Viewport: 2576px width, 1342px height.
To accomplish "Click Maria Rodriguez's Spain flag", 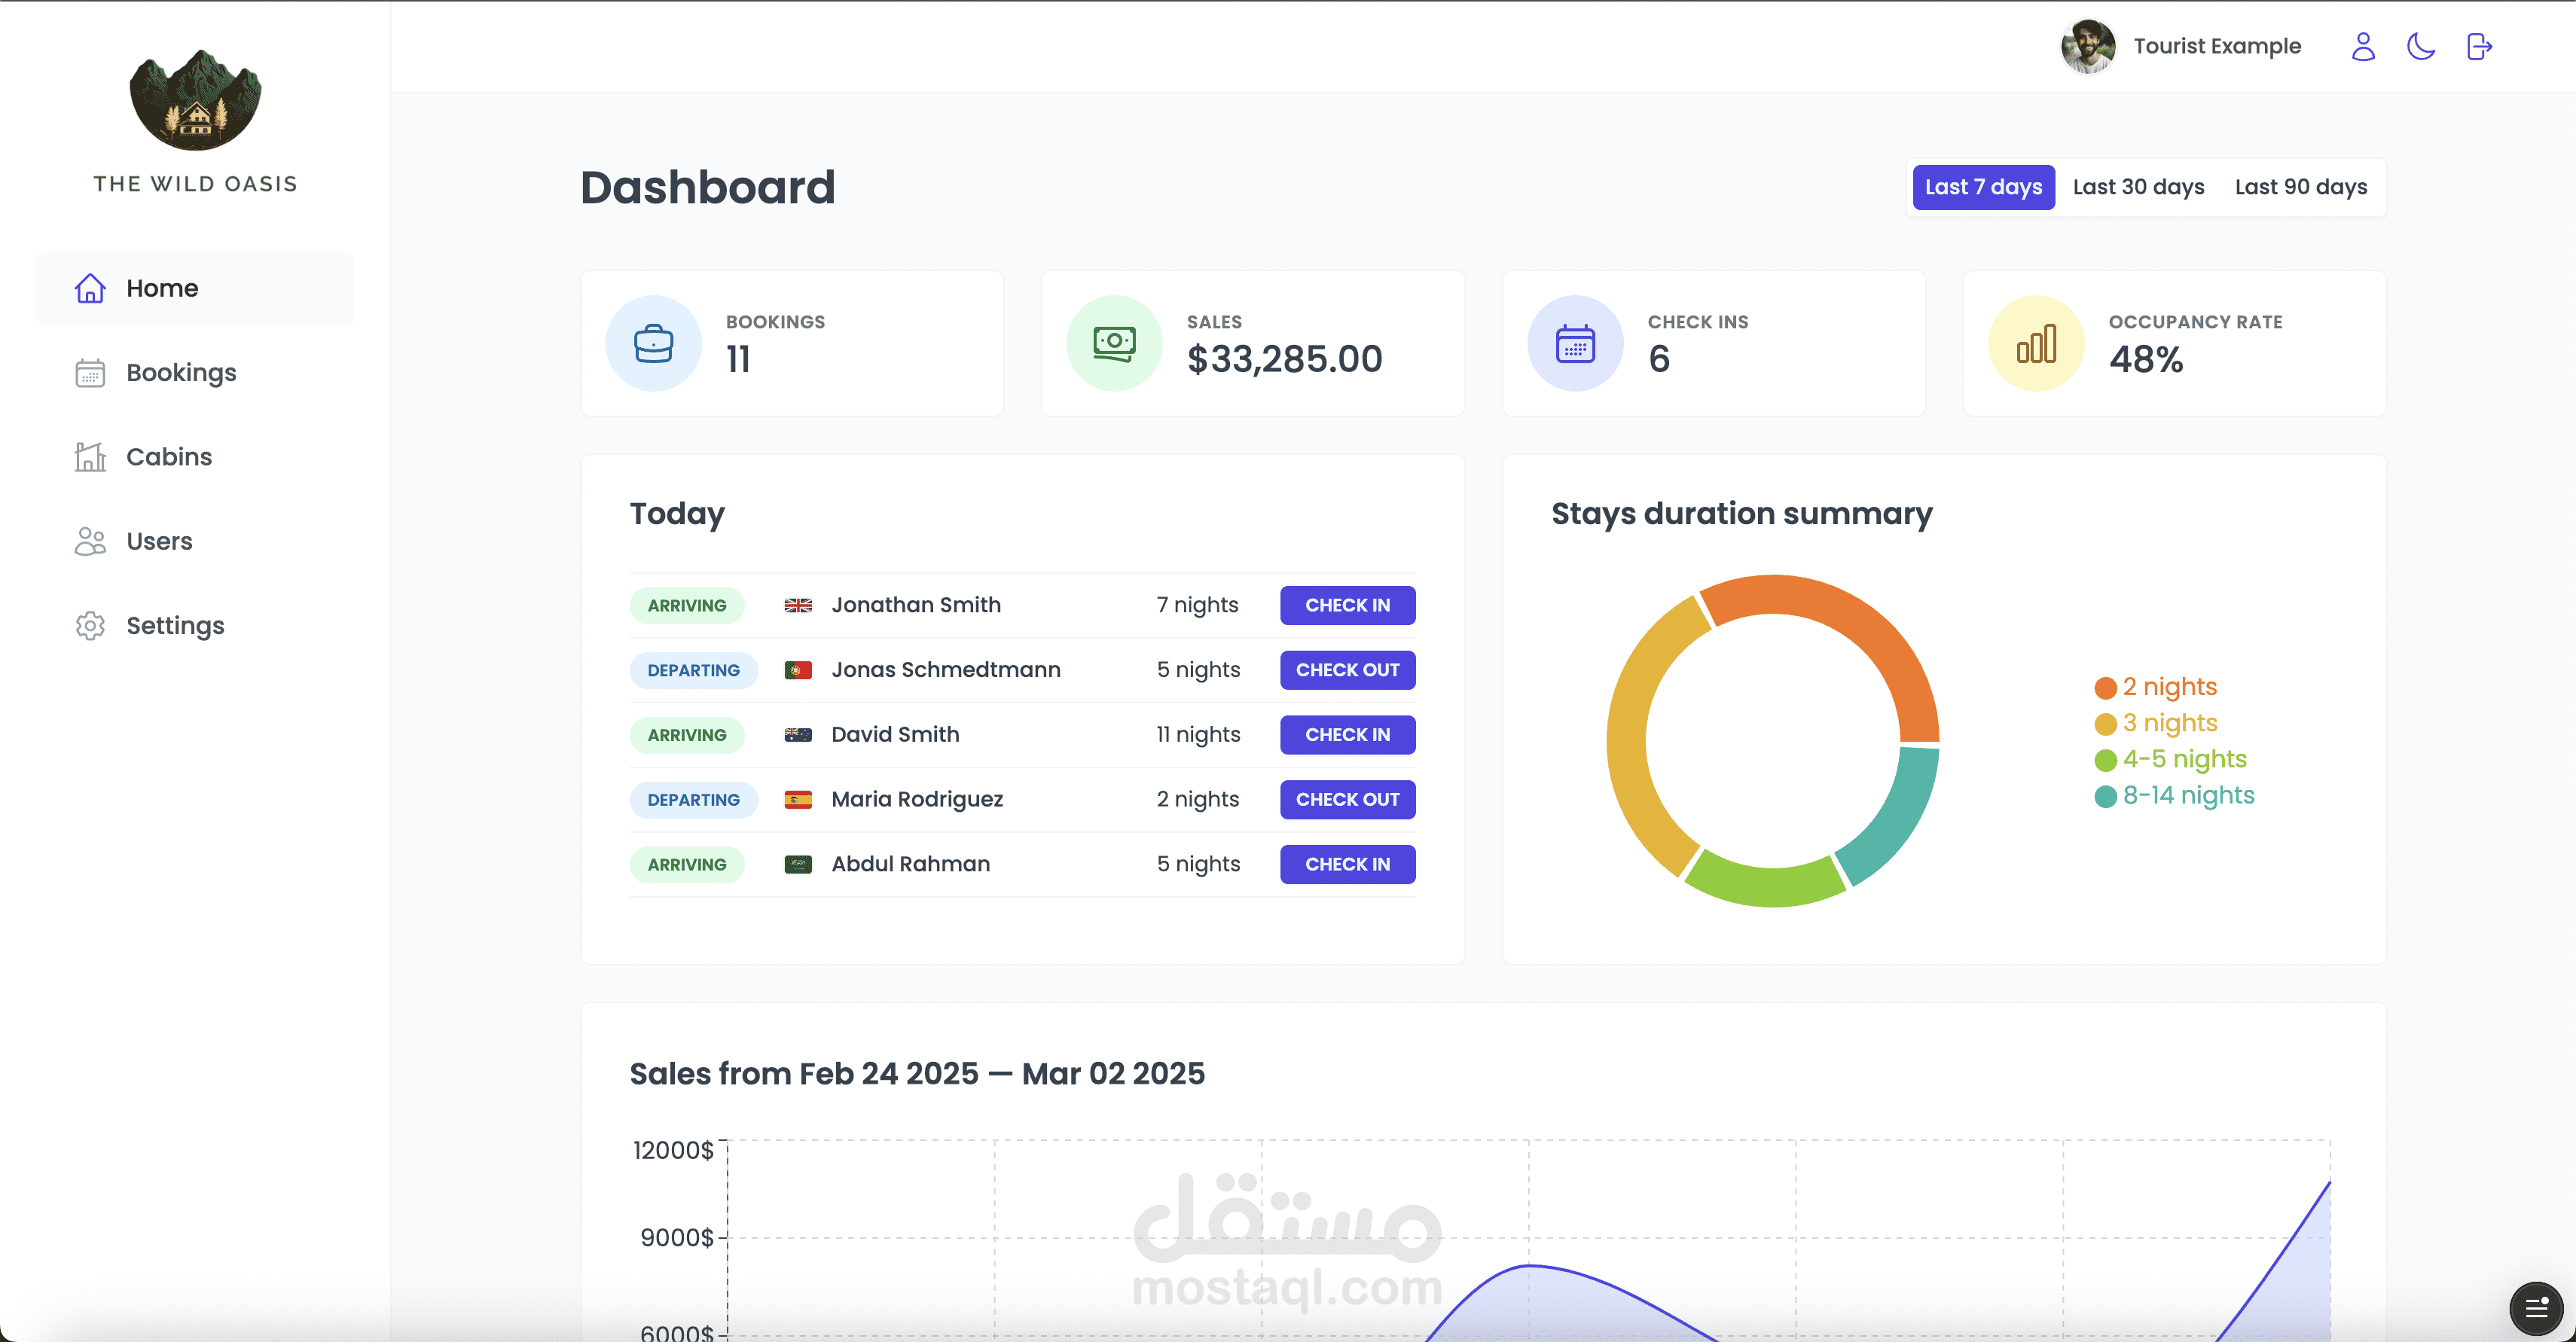I will [x=798, y=799].
